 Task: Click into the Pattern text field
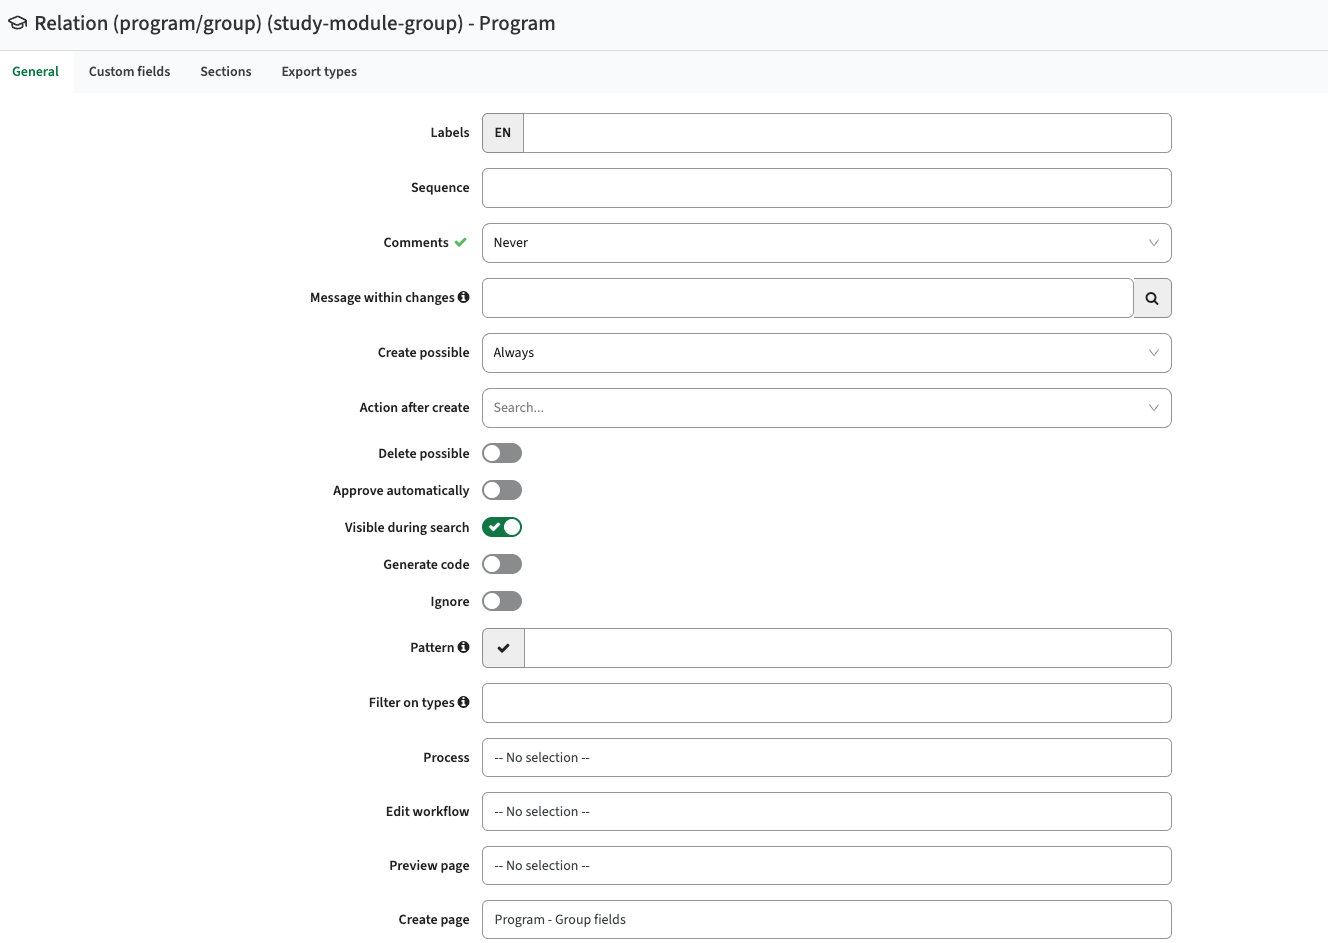848,648
